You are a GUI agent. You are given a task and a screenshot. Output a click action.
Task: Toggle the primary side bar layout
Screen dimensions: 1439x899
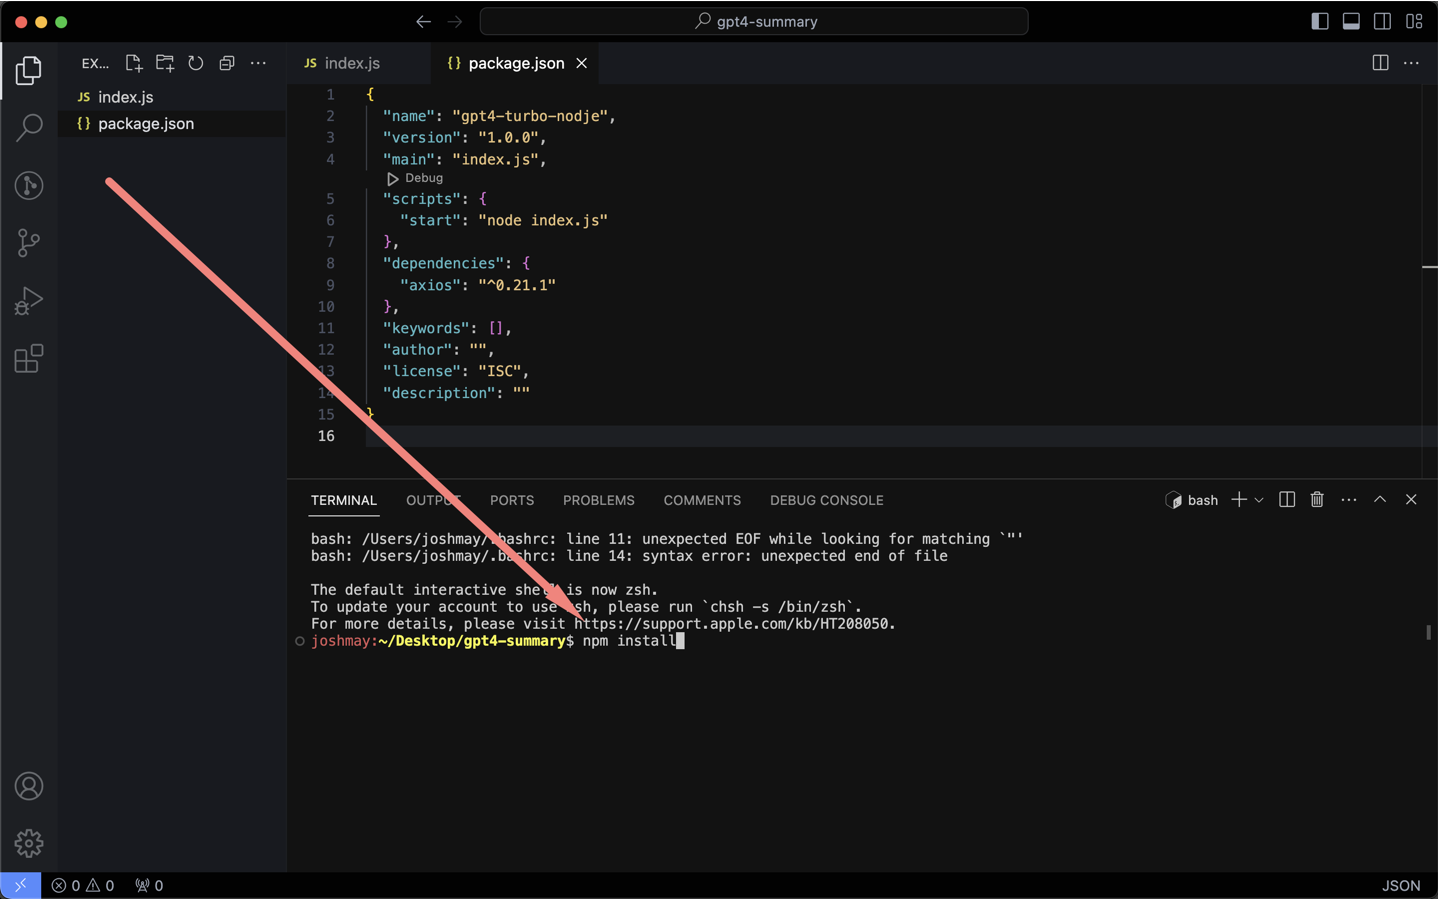[1320, 21]
